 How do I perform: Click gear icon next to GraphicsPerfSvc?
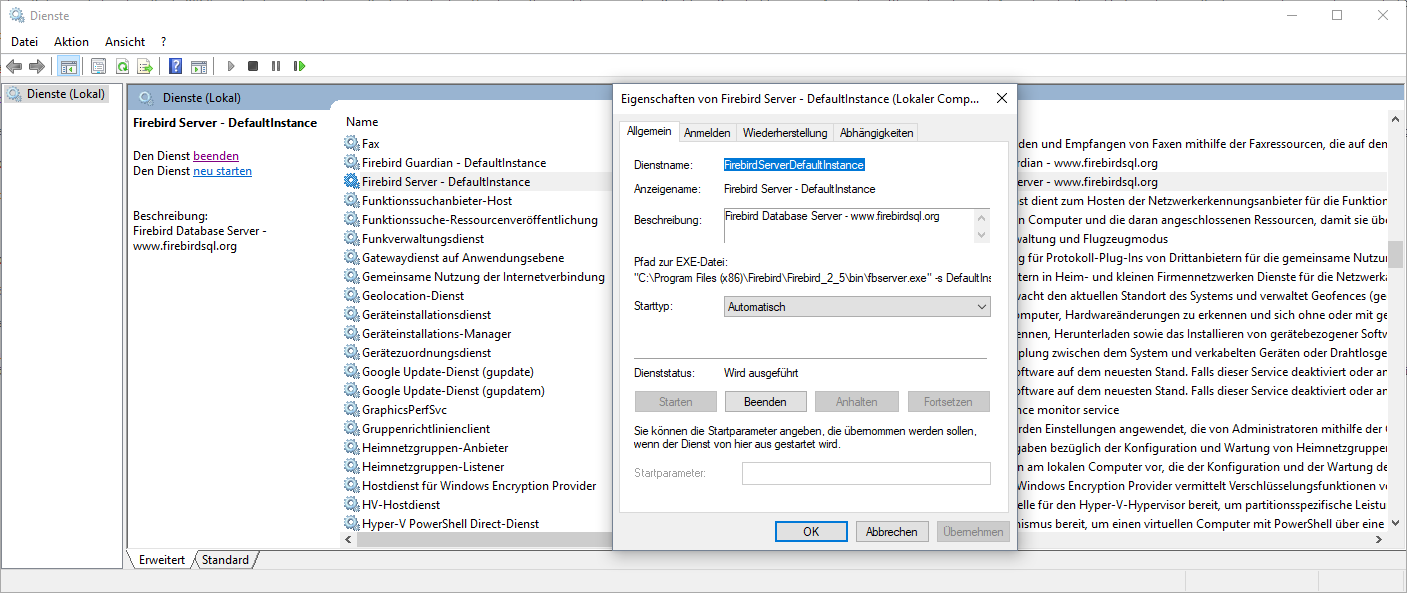[x=351, y=410]
